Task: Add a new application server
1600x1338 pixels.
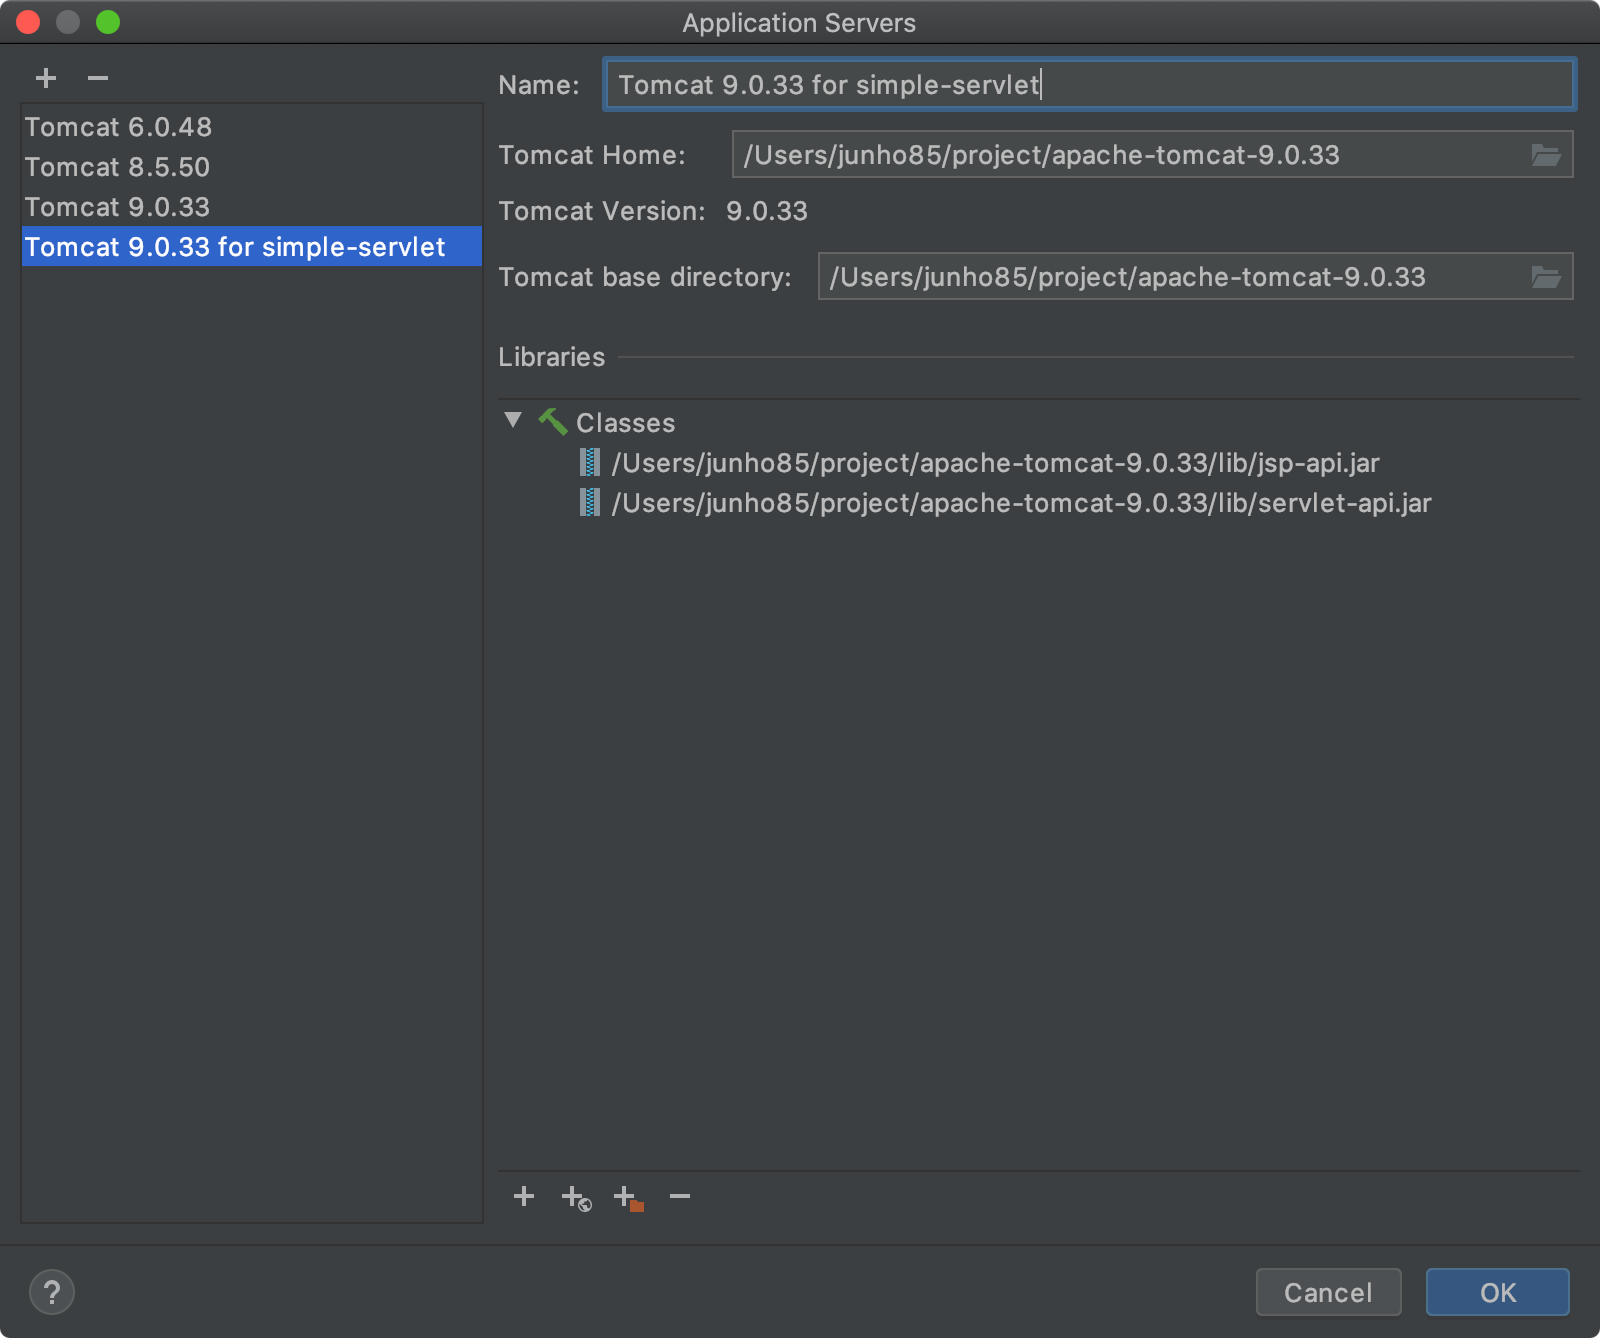Action: (x=46, y=78)
